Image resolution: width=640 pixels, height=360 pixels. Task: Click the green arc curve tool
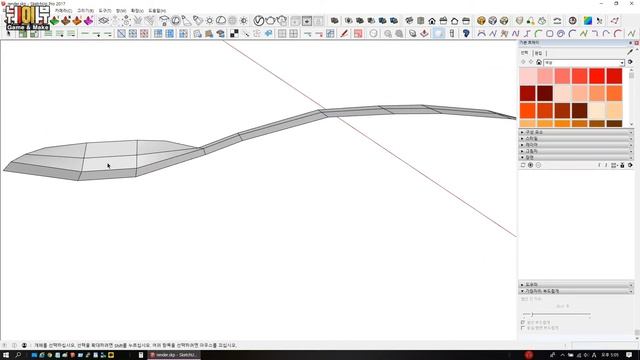[x=538, y=33]
